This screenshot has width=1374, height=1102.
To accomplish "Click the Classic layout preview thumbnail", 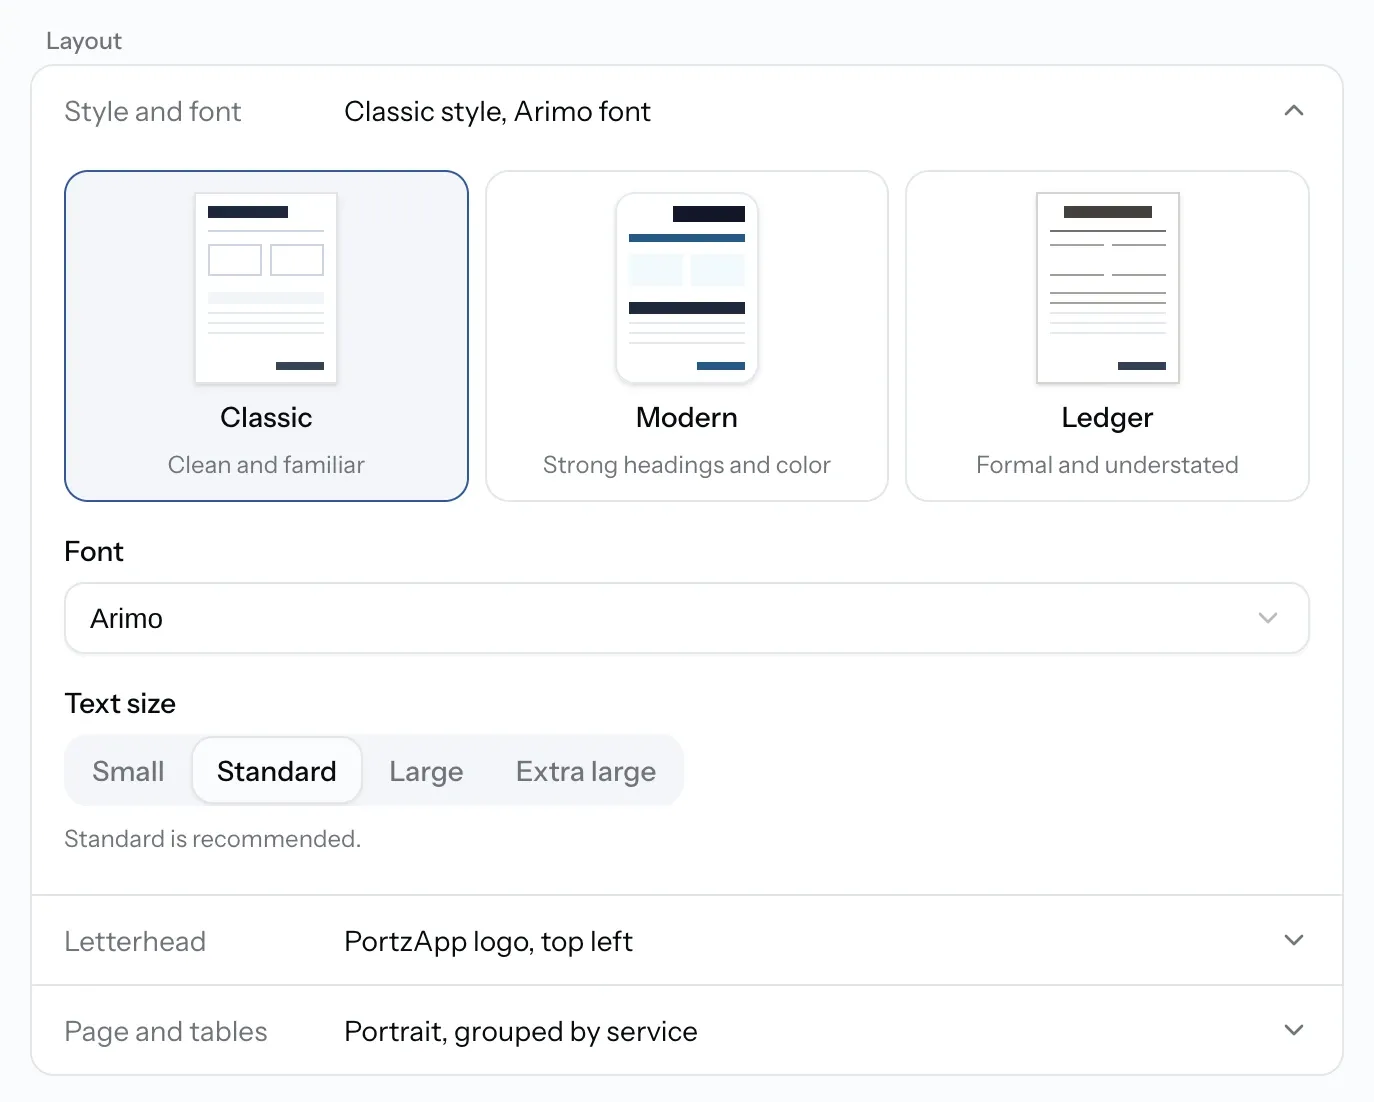I will click(266, 288).
